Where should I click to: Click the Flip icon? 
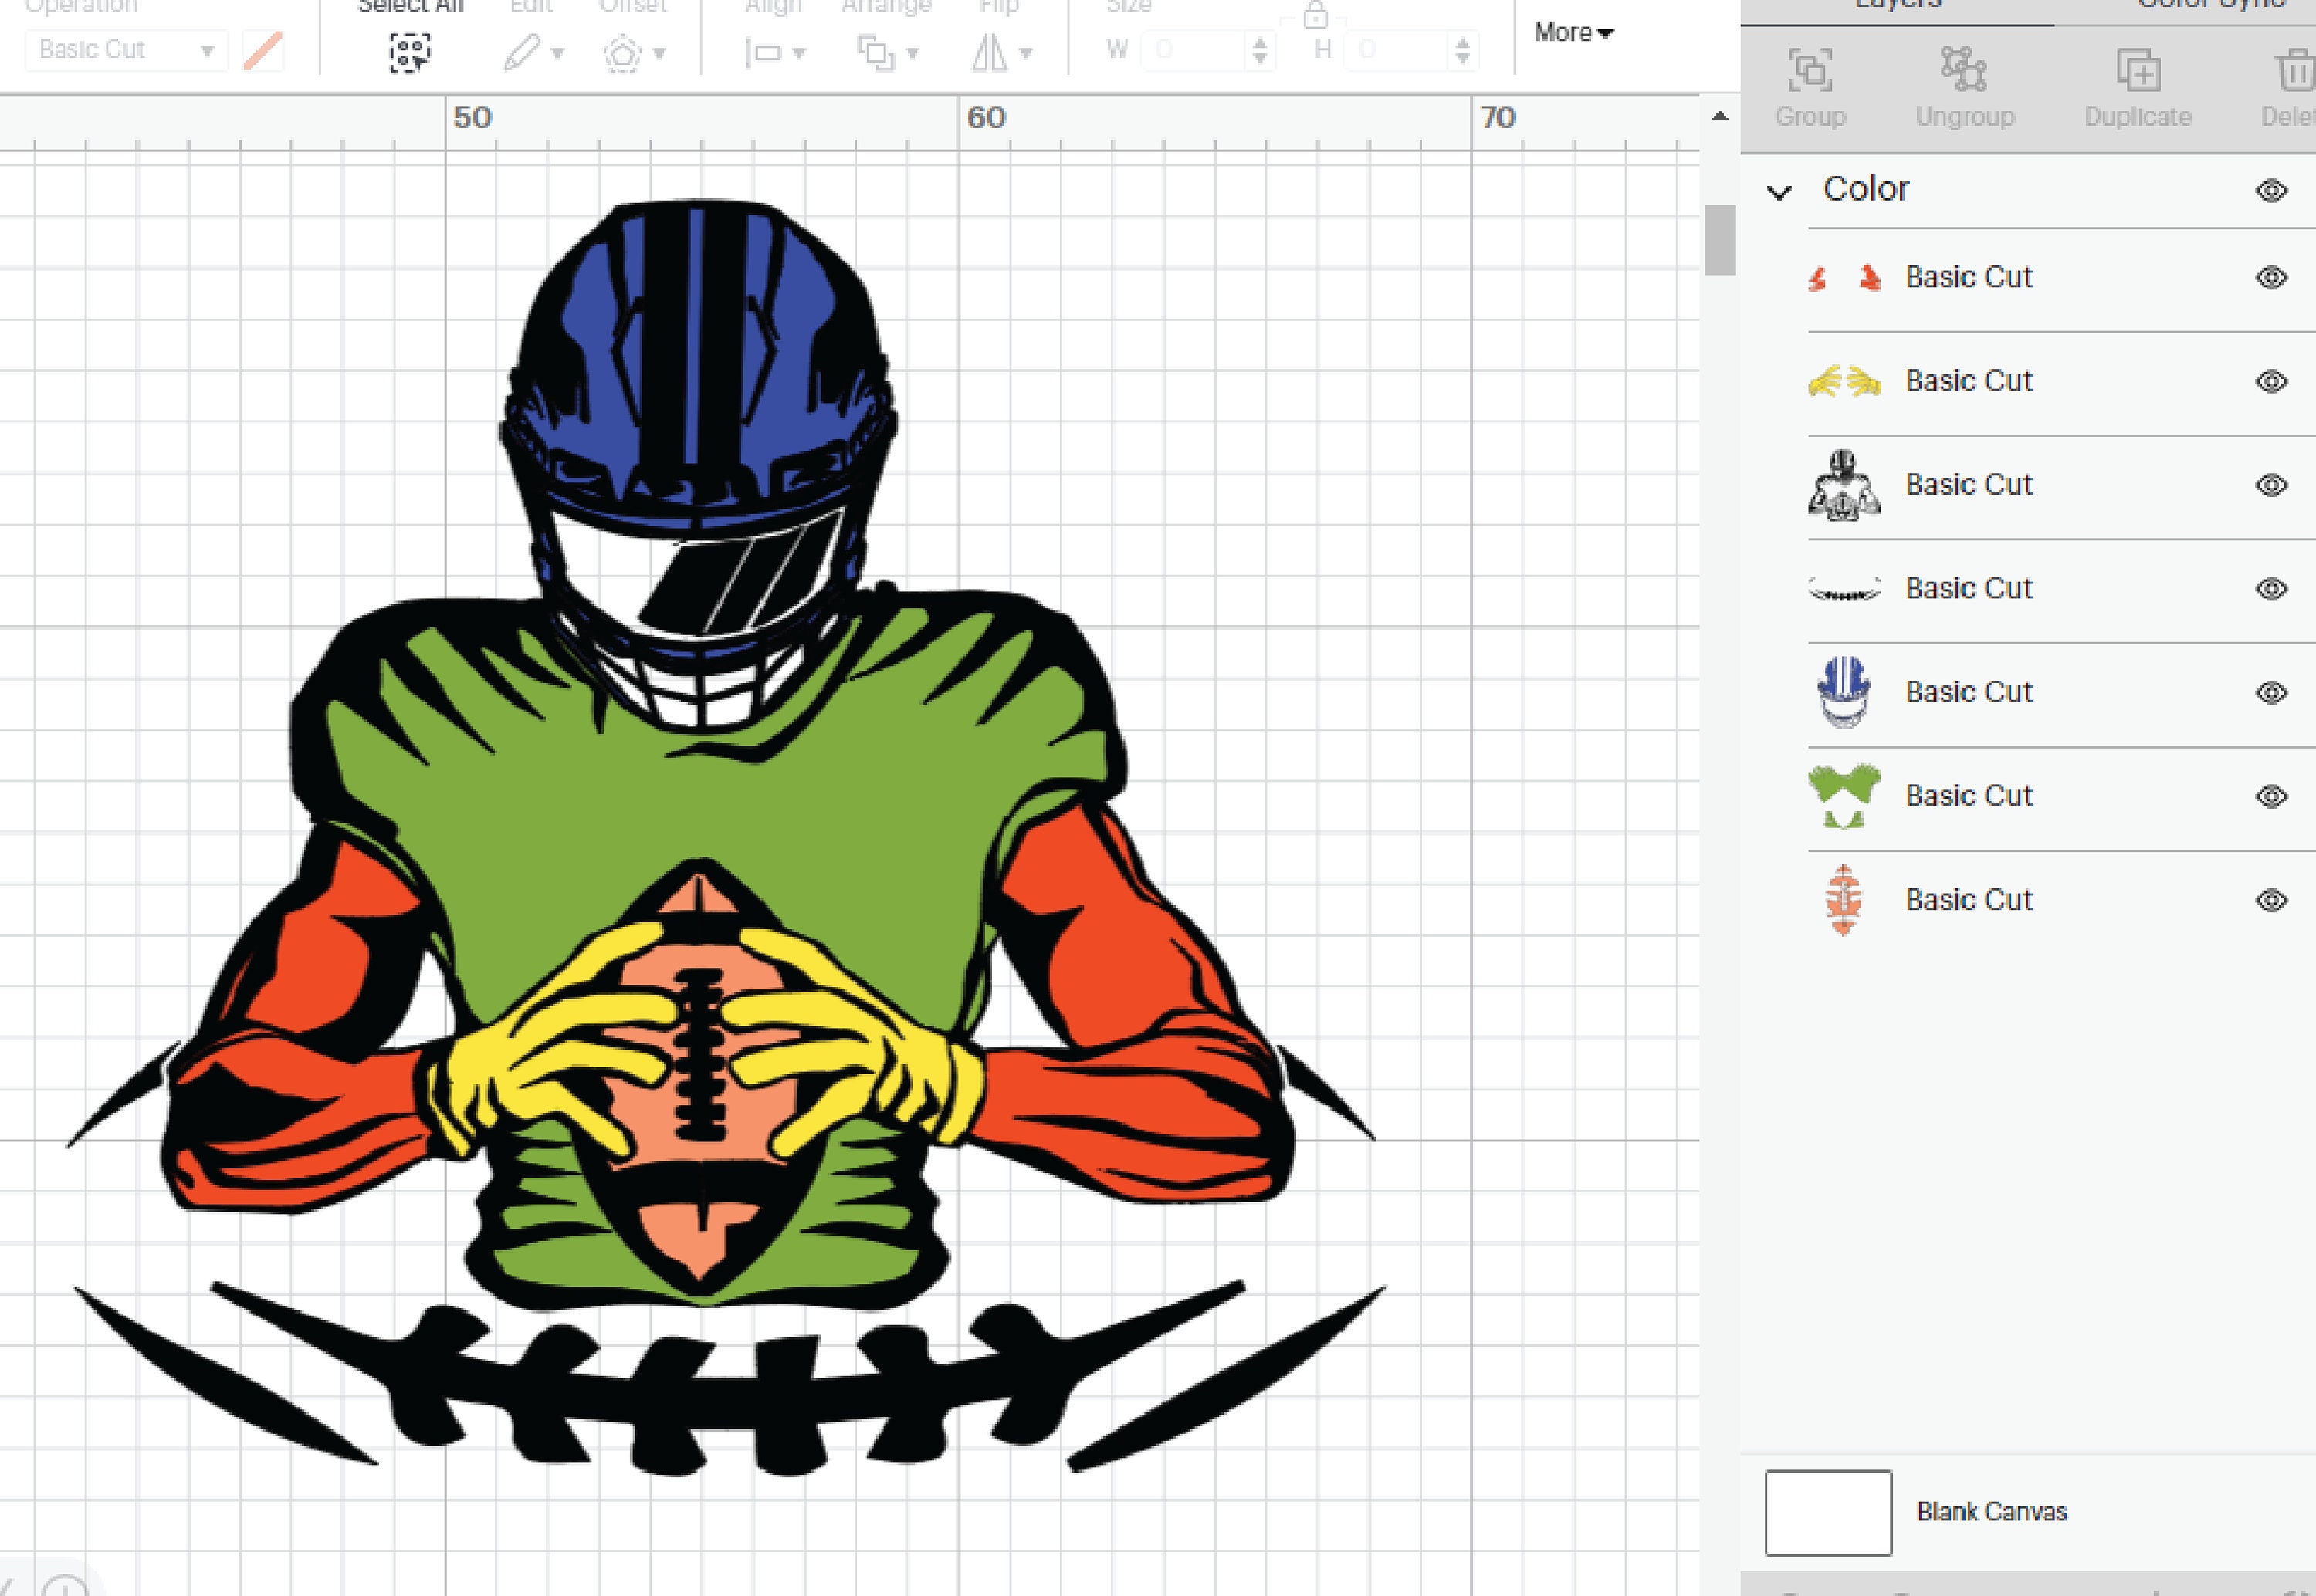point(991,52)
